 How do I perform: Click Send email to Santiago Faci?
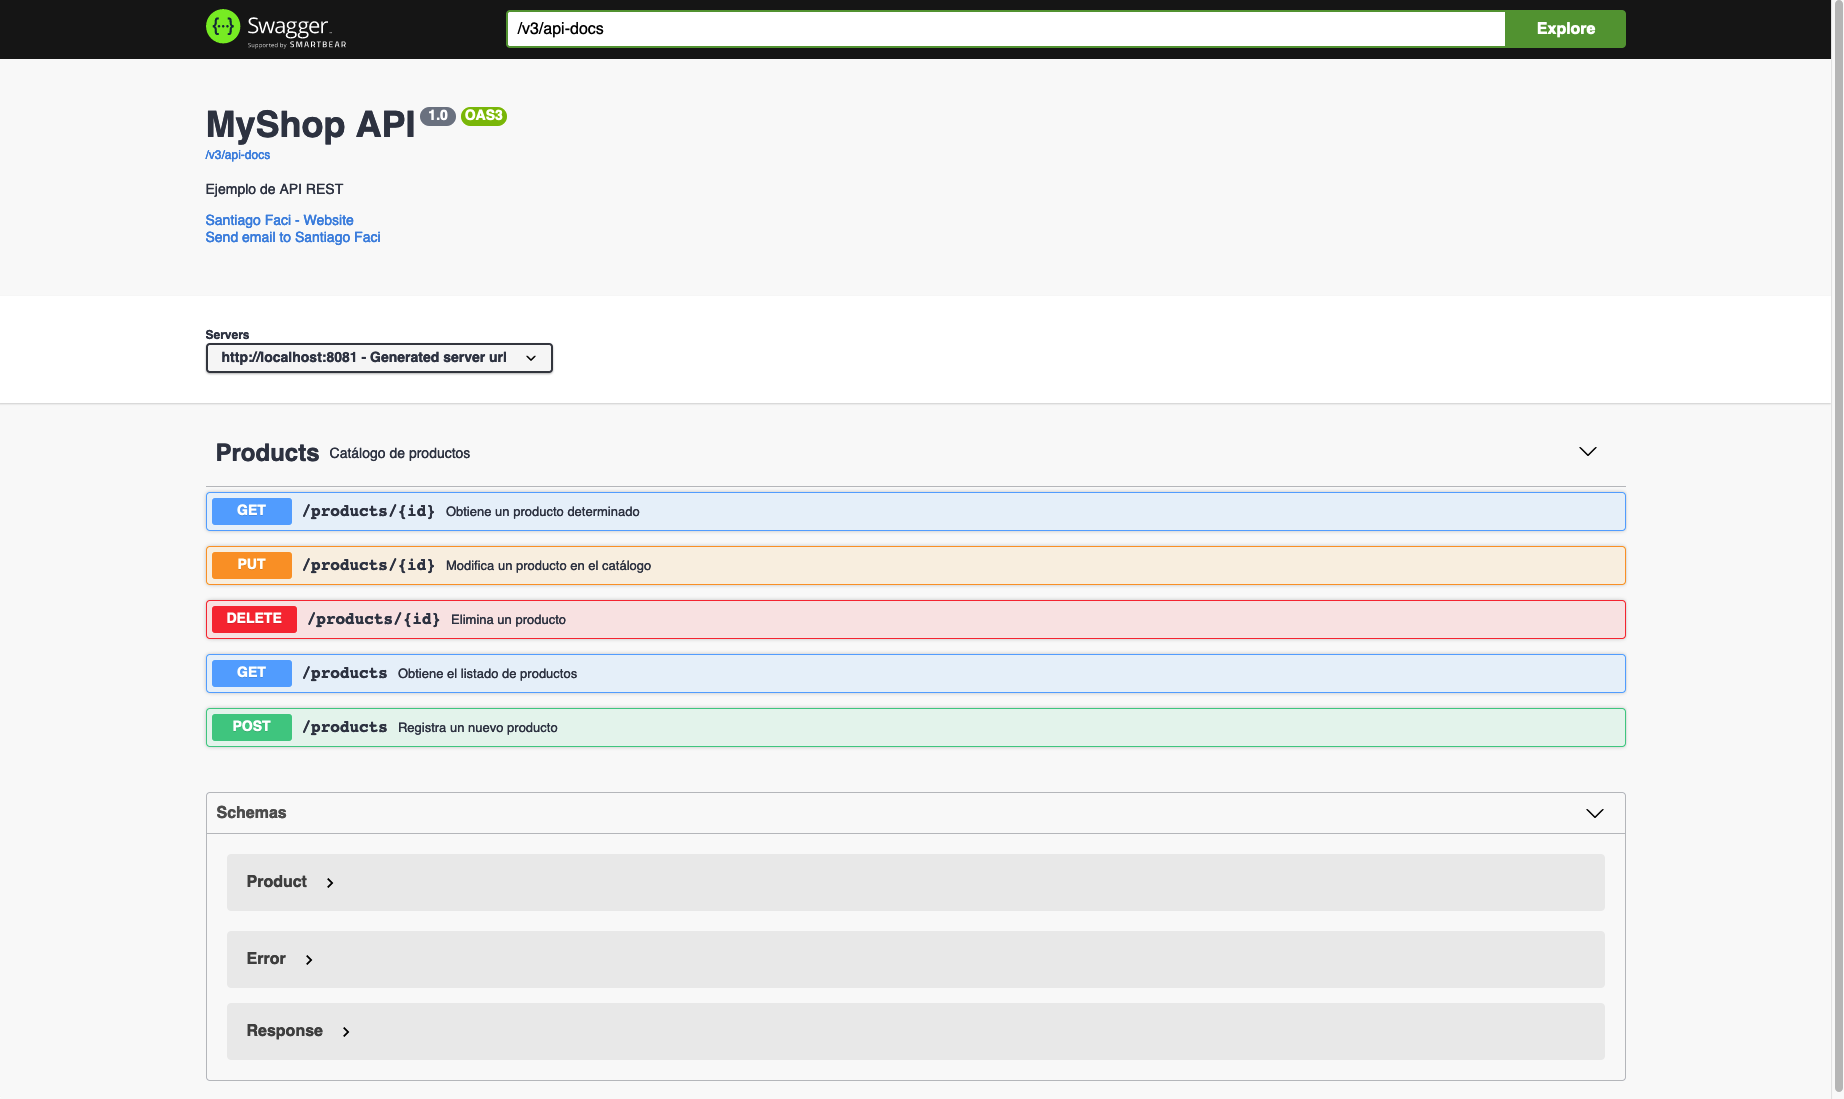pyautogui.click(x=292, y=237)
